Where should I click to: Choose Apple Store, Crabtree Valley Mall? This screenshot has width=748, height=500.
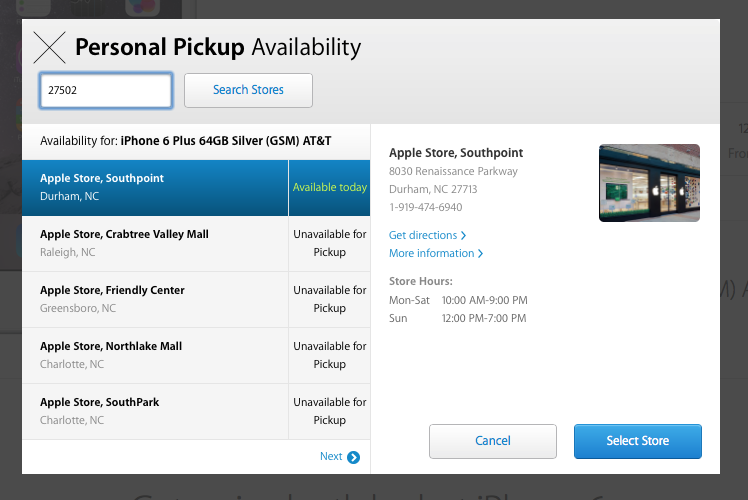click(155, 243)
